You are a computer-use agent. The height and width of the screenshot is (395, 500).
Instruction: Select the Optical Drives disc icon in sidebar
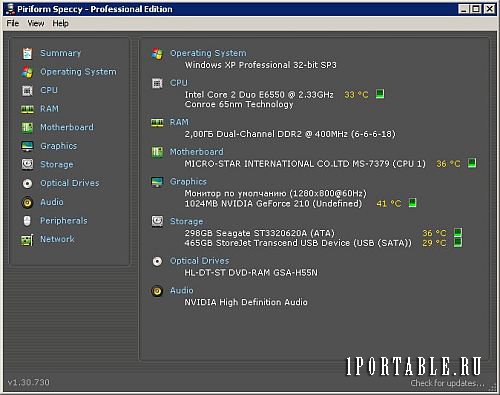27,183
